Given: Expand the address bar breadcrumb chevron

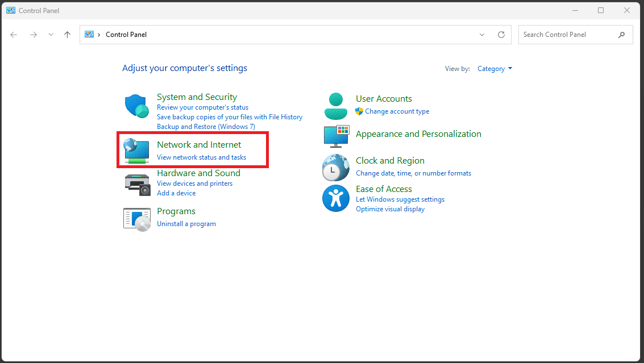Looking at the screenshot, I should point(99,35).
